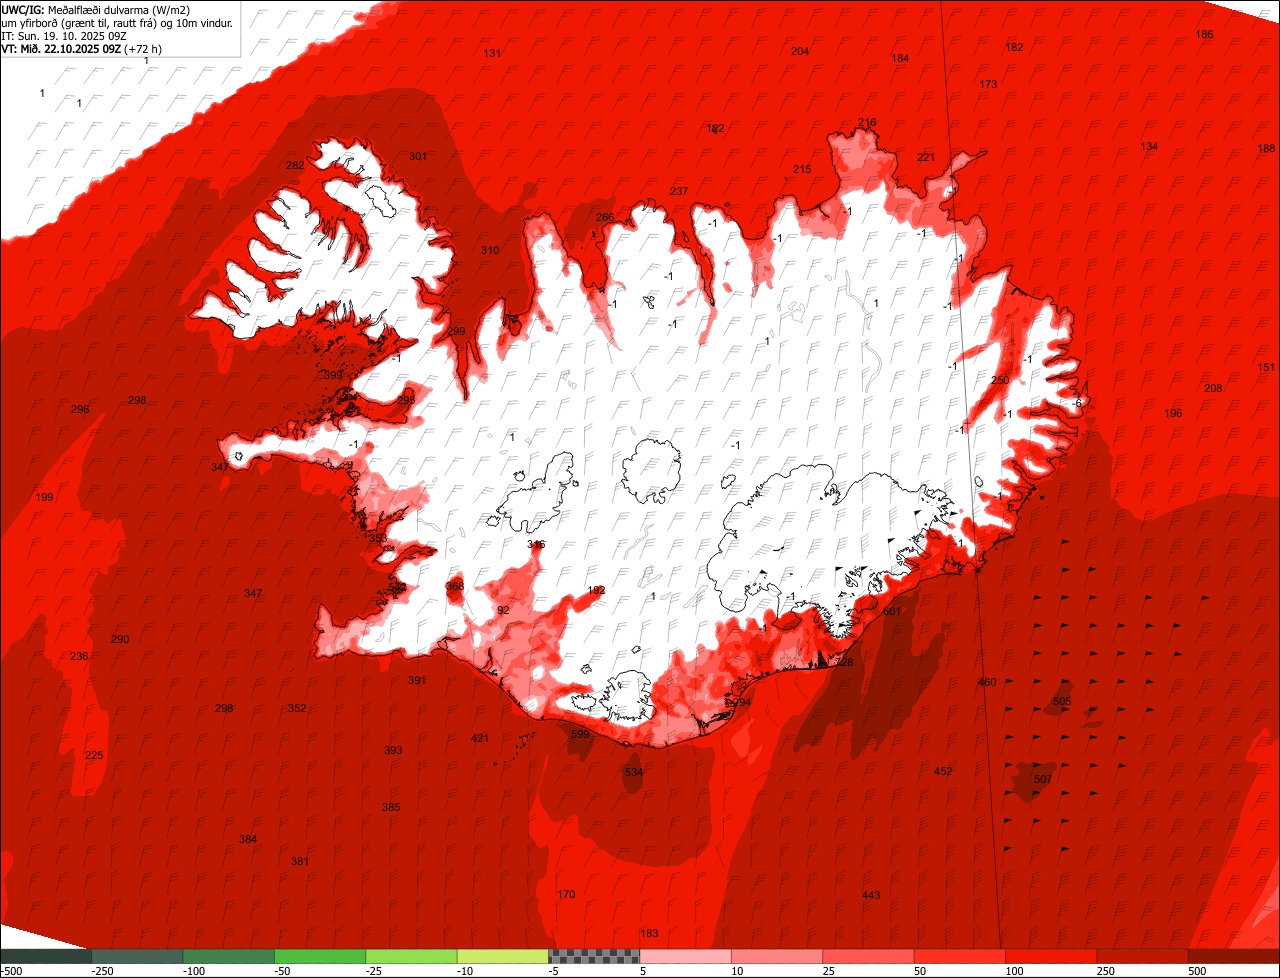Viewport: 1280px width, 978px height.
Task: Pick the legend swatch between 5 and 10
Action: 685,956
